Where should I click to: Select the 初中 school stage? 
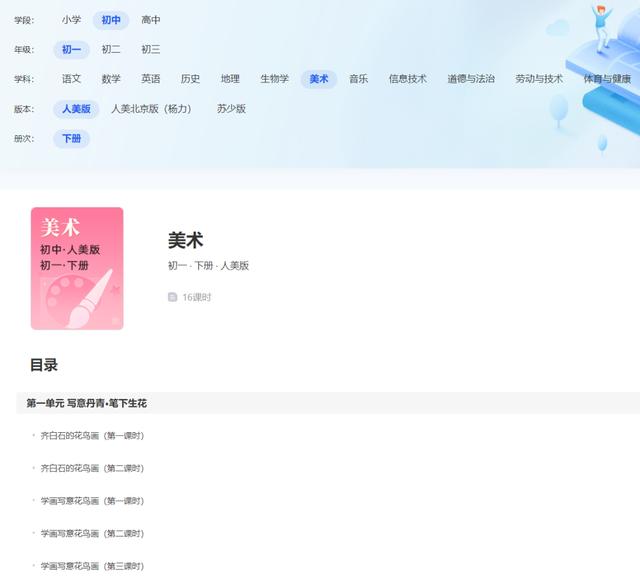coord(111,20)
